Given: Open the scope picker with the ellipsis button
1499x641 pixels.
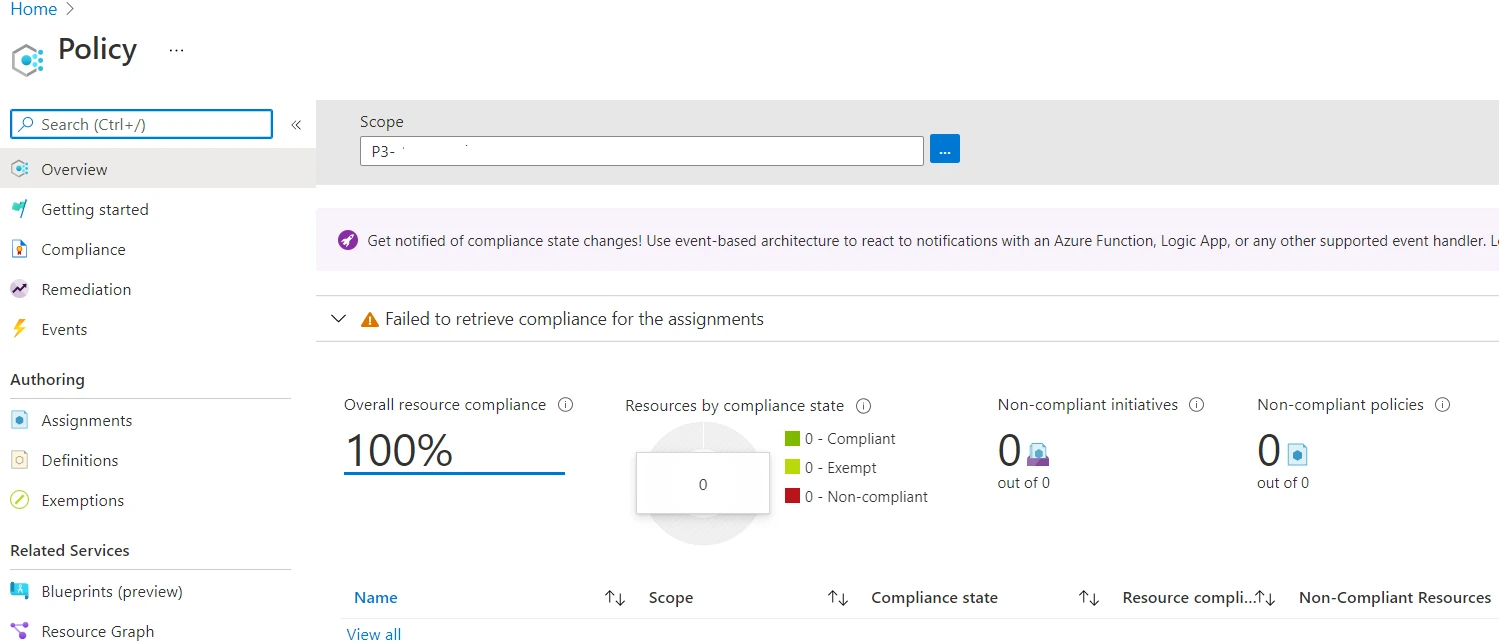Looking at the screenshot, I should [944, 148].
